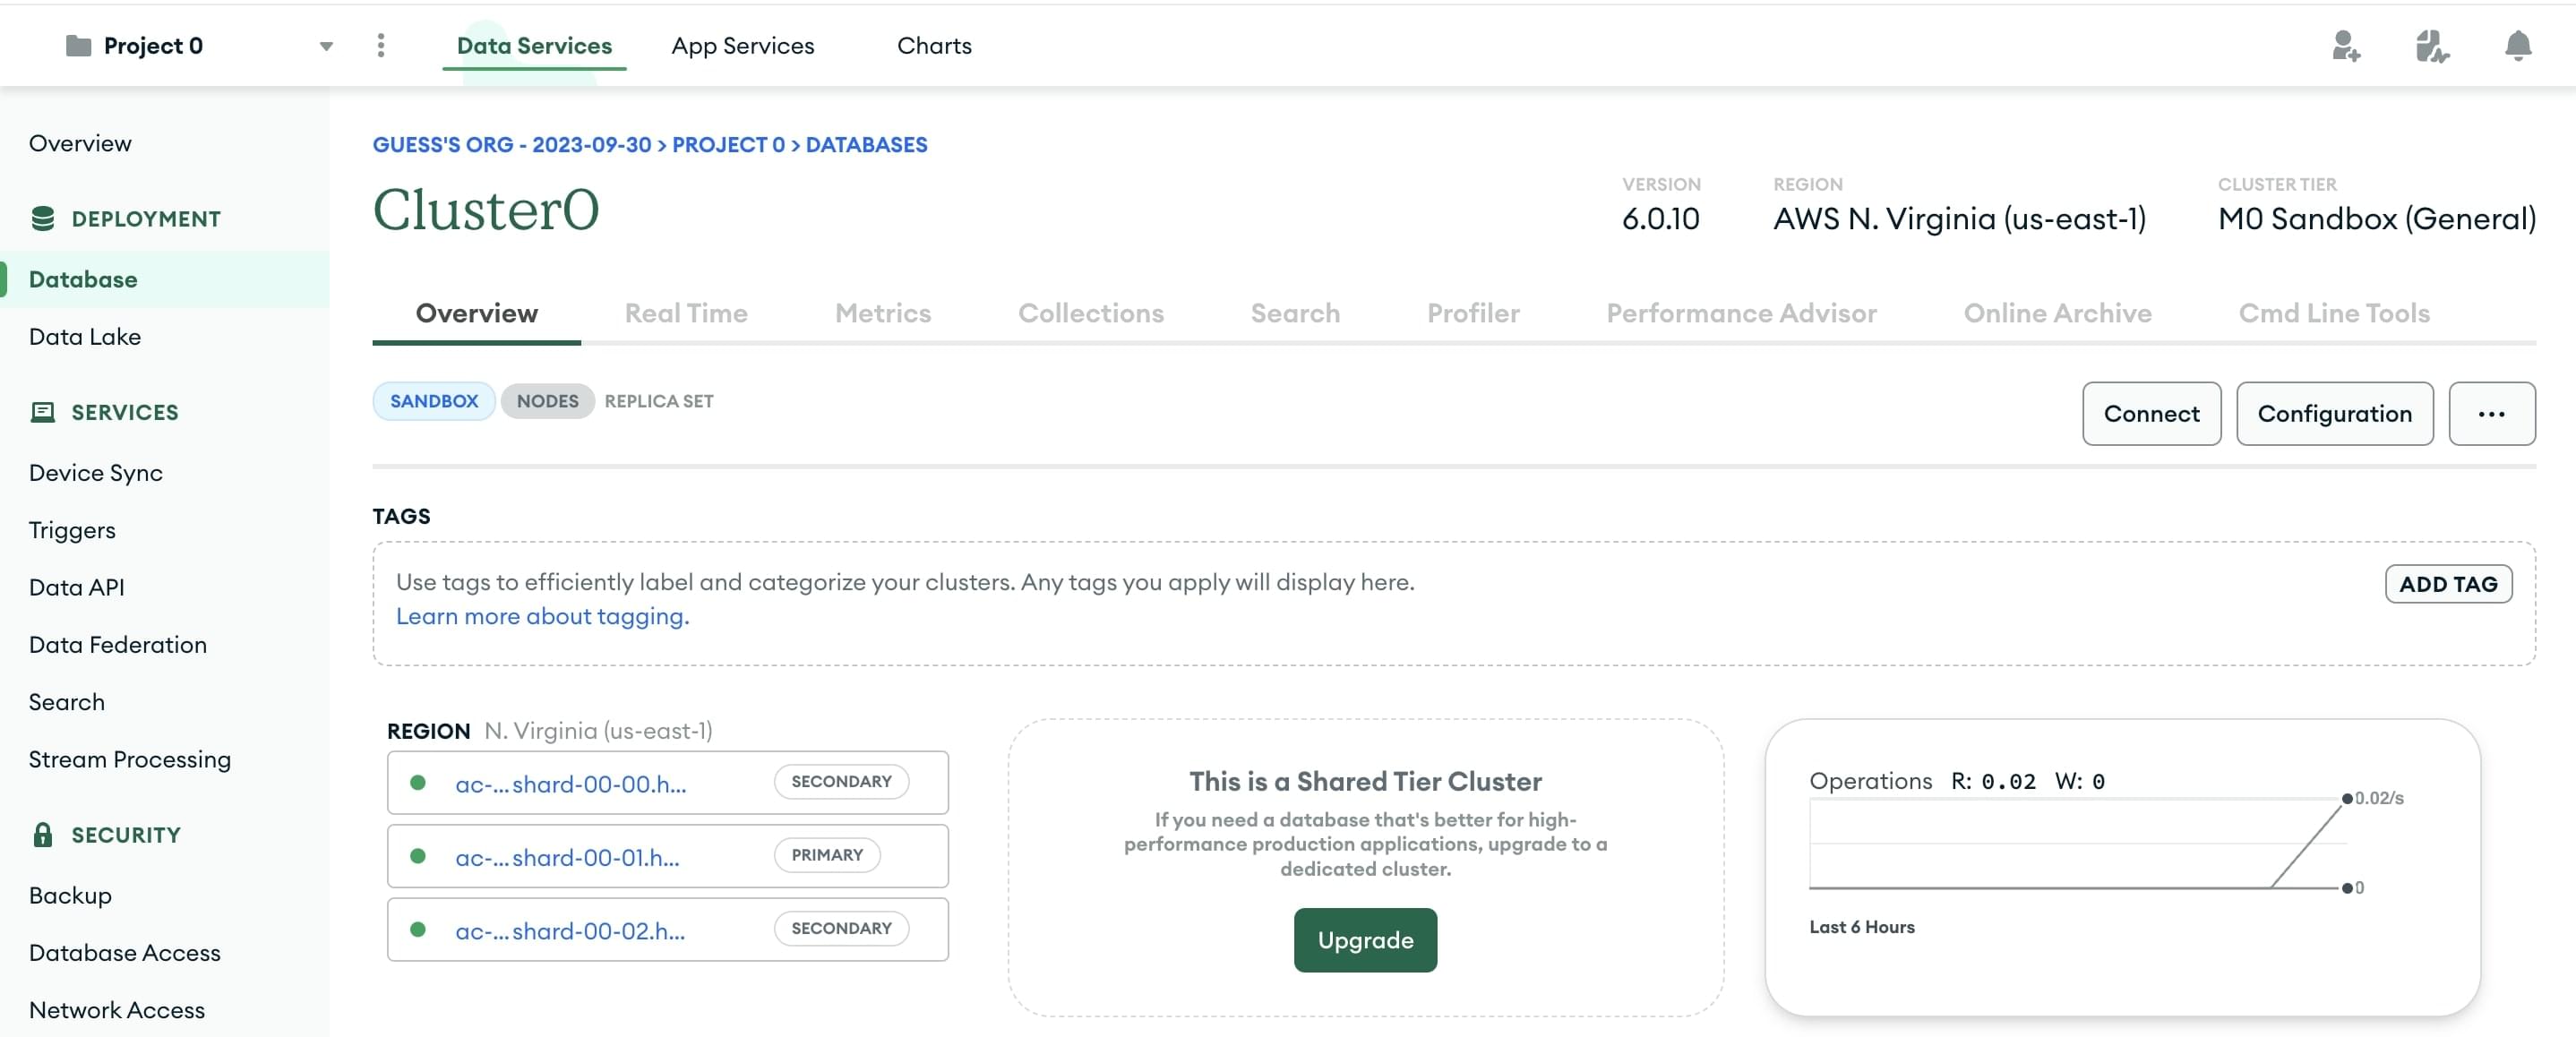The image size is (2576, 1037).
Task: Open the project activity feed icon
Action: tap(2432, 46)
